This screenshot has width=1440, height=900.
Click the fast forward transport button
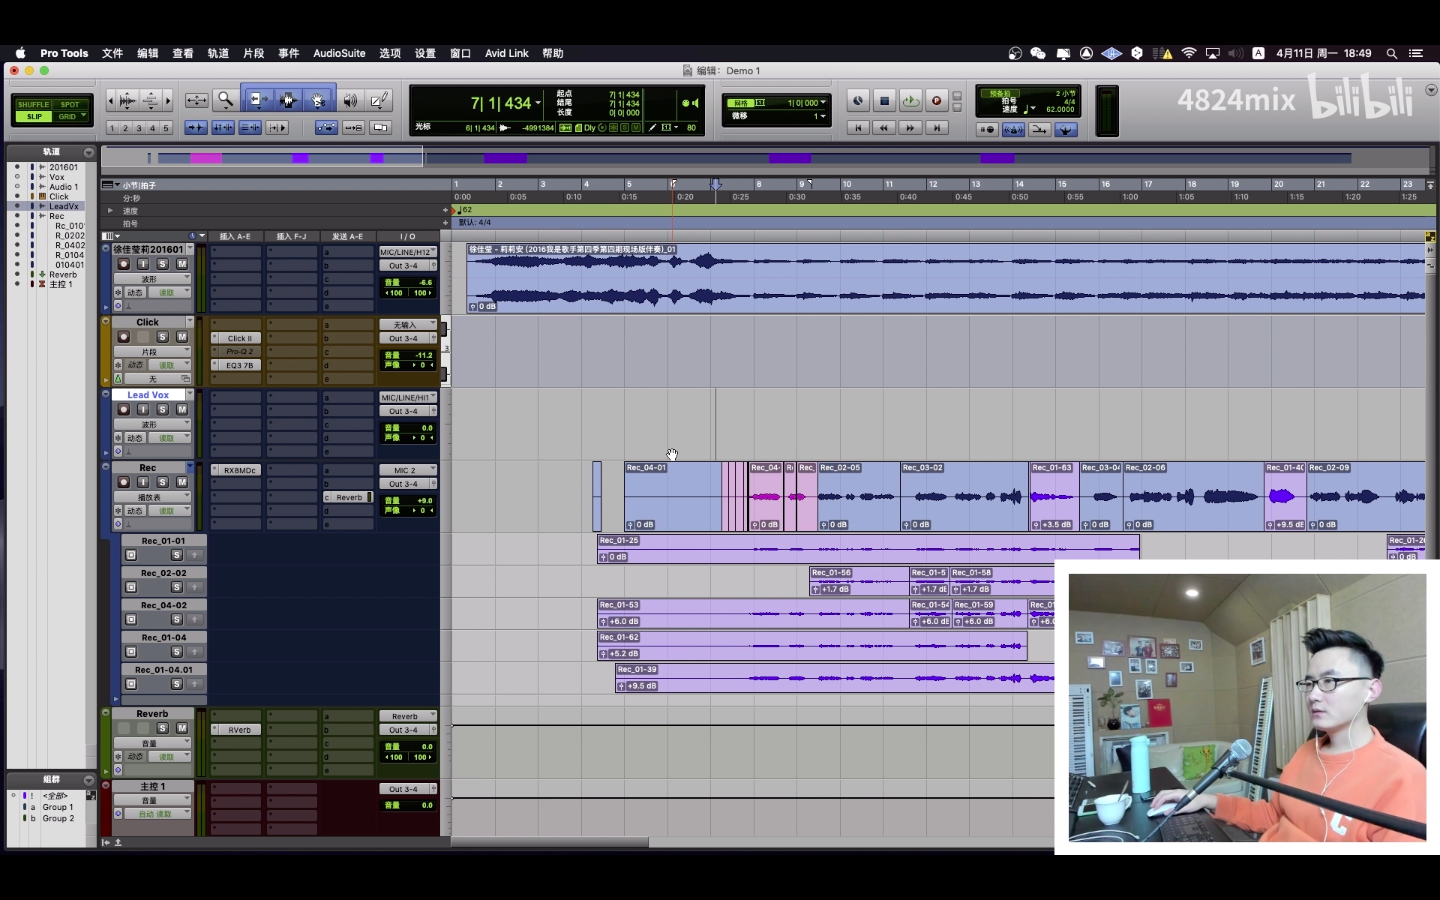(x=910, y=128)
